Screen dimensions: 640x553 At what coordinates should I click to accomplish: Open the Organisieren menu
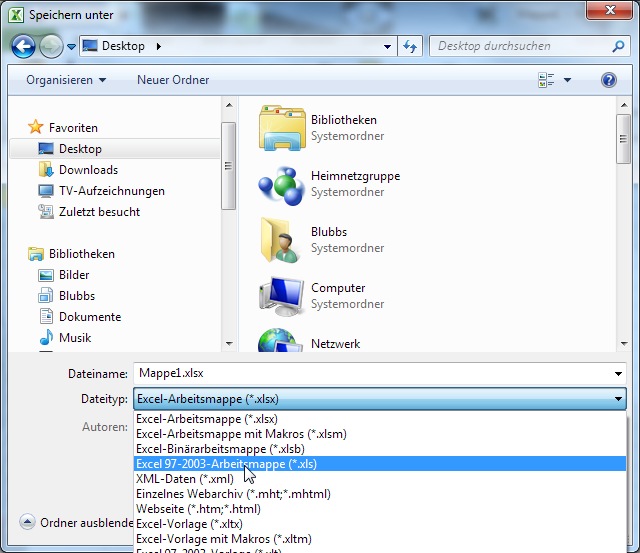coord(66,80)
